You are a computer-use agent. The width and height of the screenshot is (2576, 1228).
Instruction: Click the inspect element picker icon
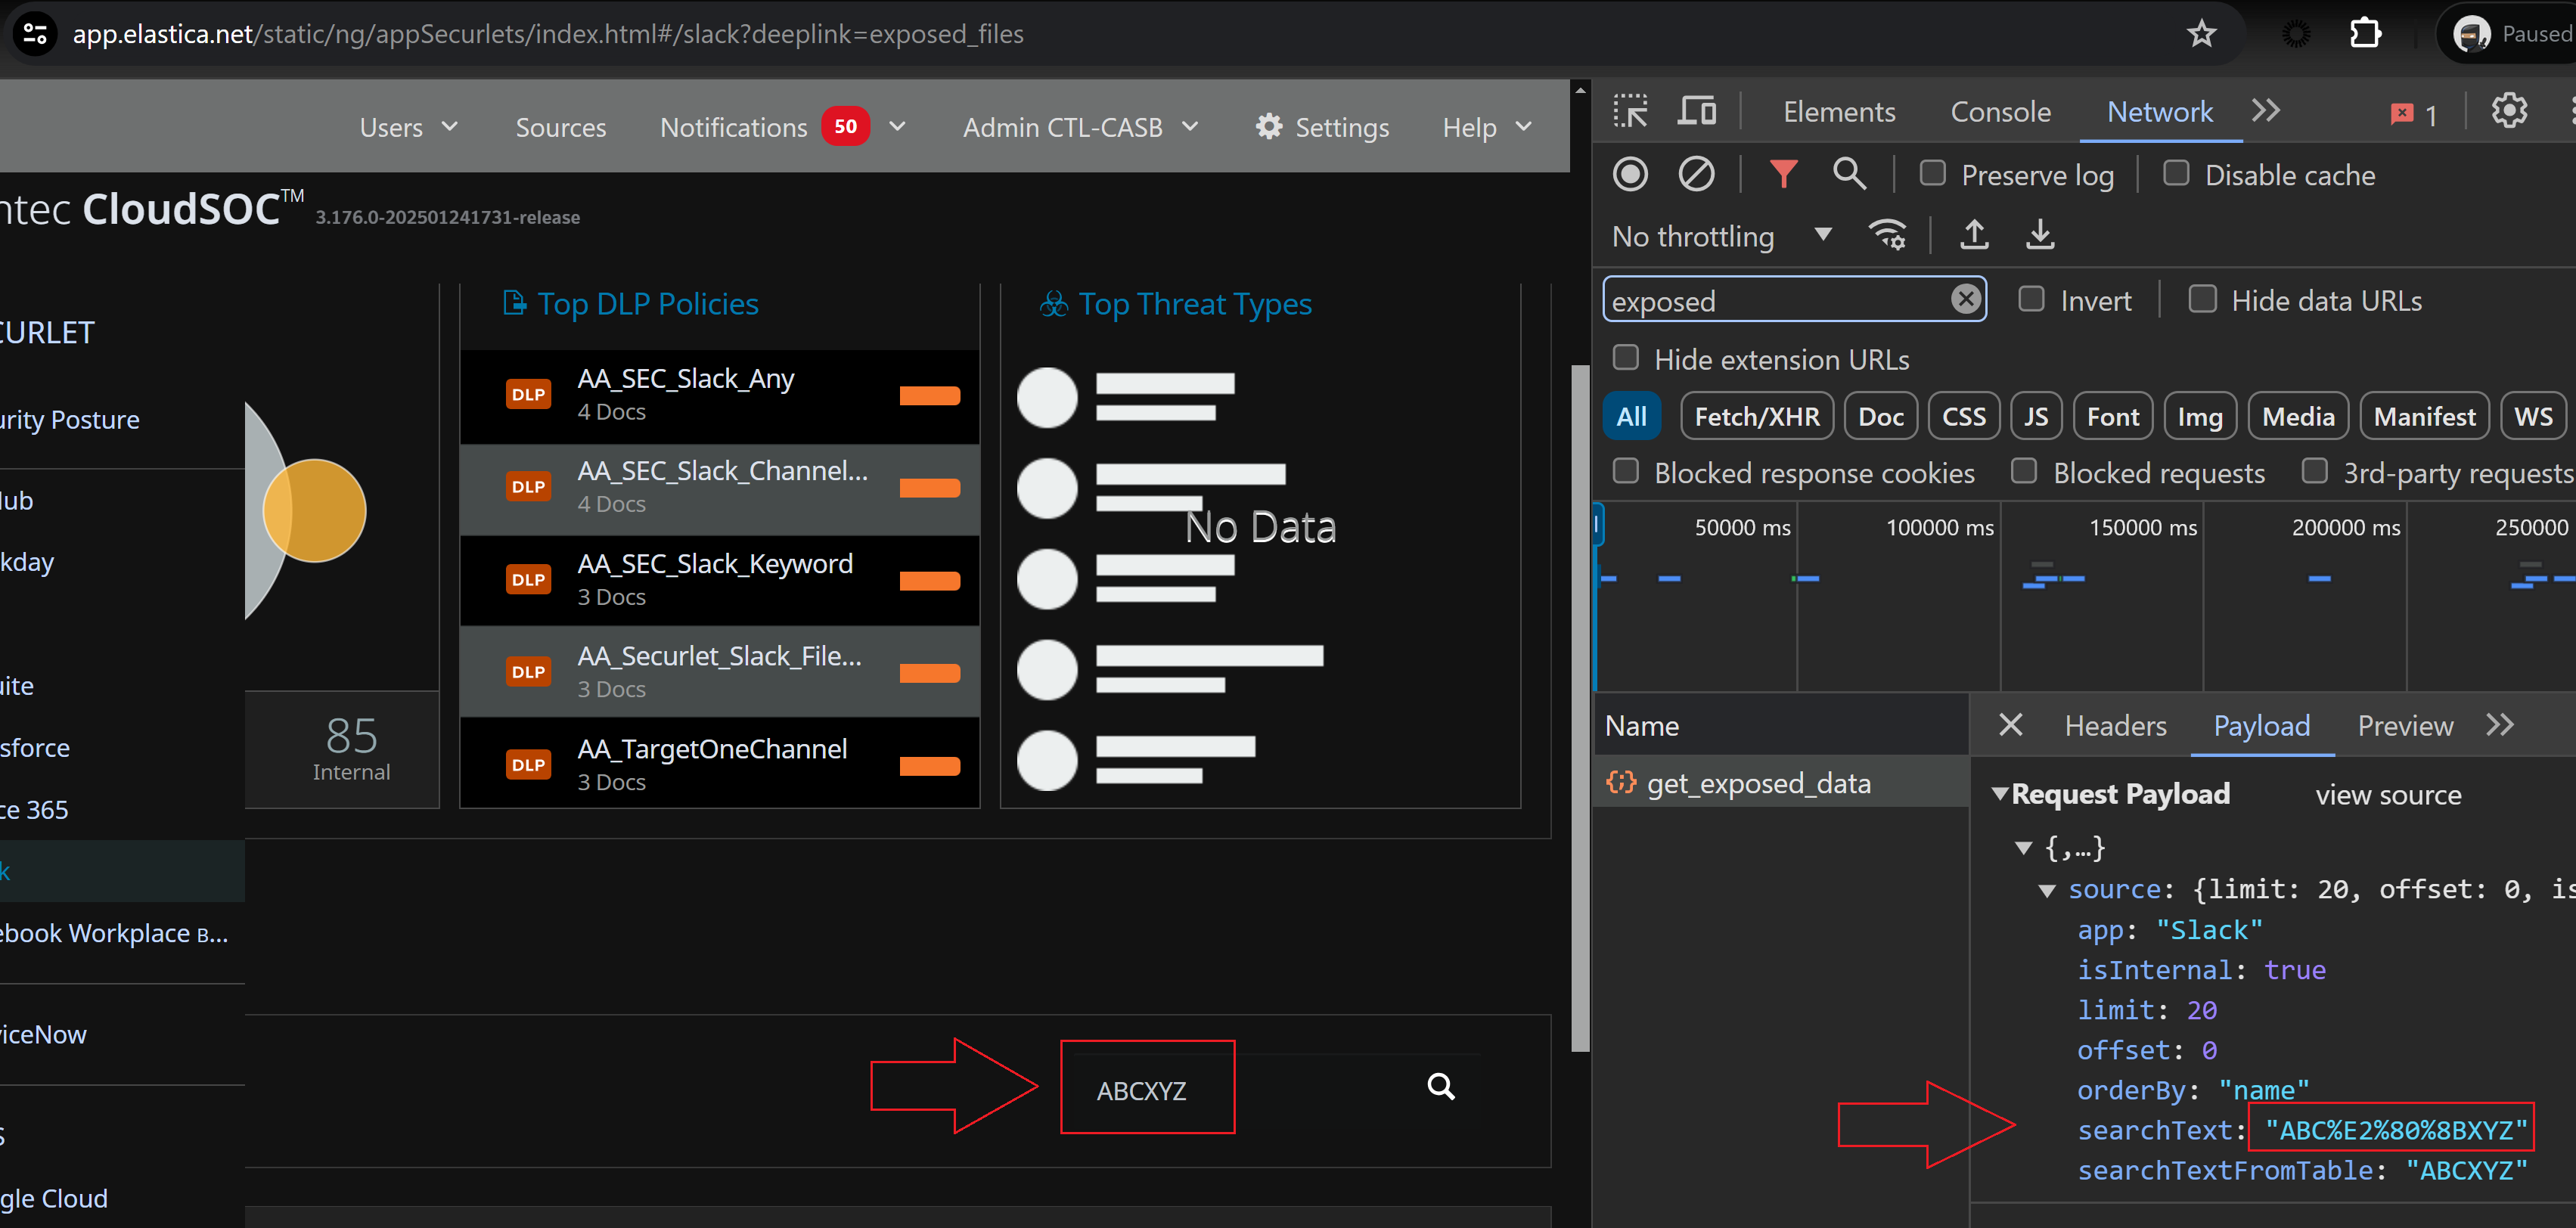(x=1630, y=111)
